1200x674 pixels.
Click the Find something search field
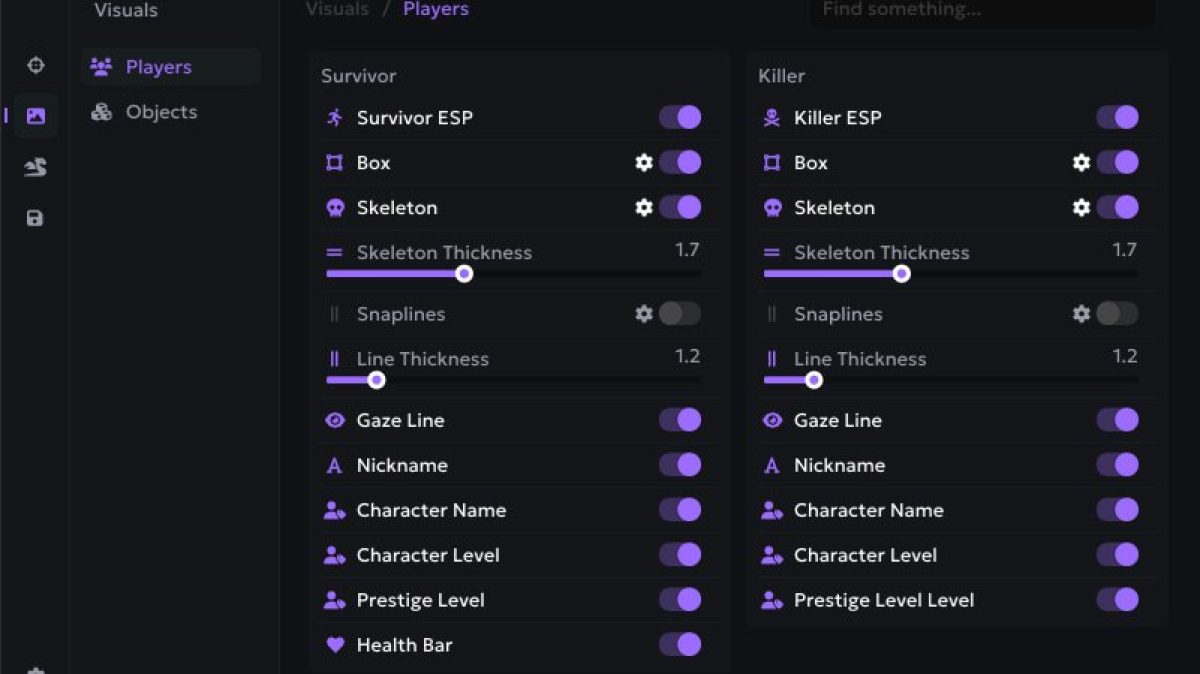tap(980, 10)
